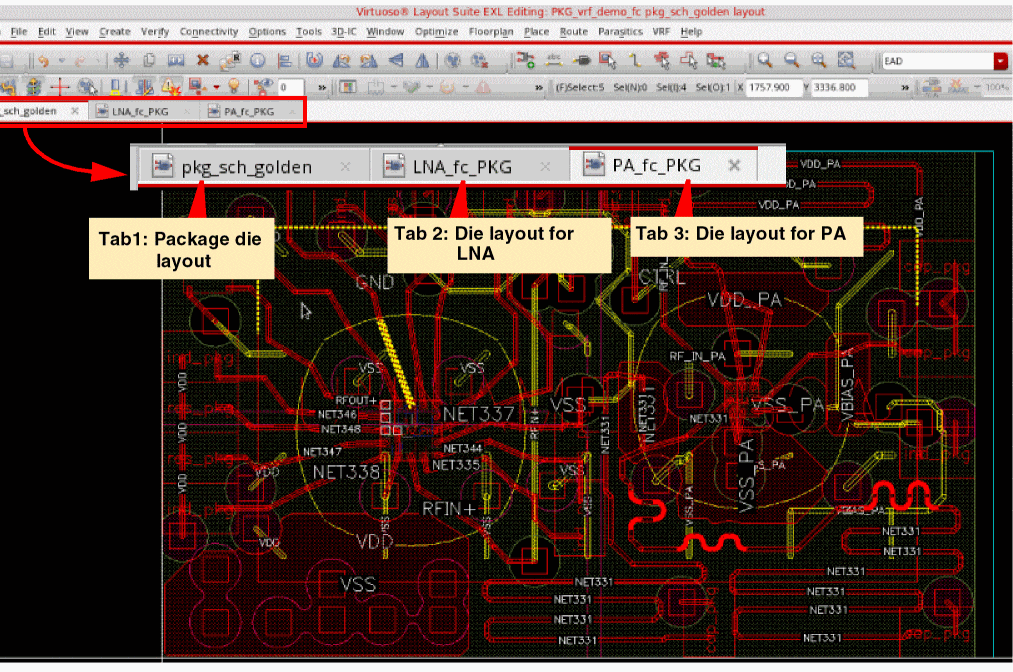Click the Undo arrow icon
Screen dimensions: 1013x672
point(45,61)
